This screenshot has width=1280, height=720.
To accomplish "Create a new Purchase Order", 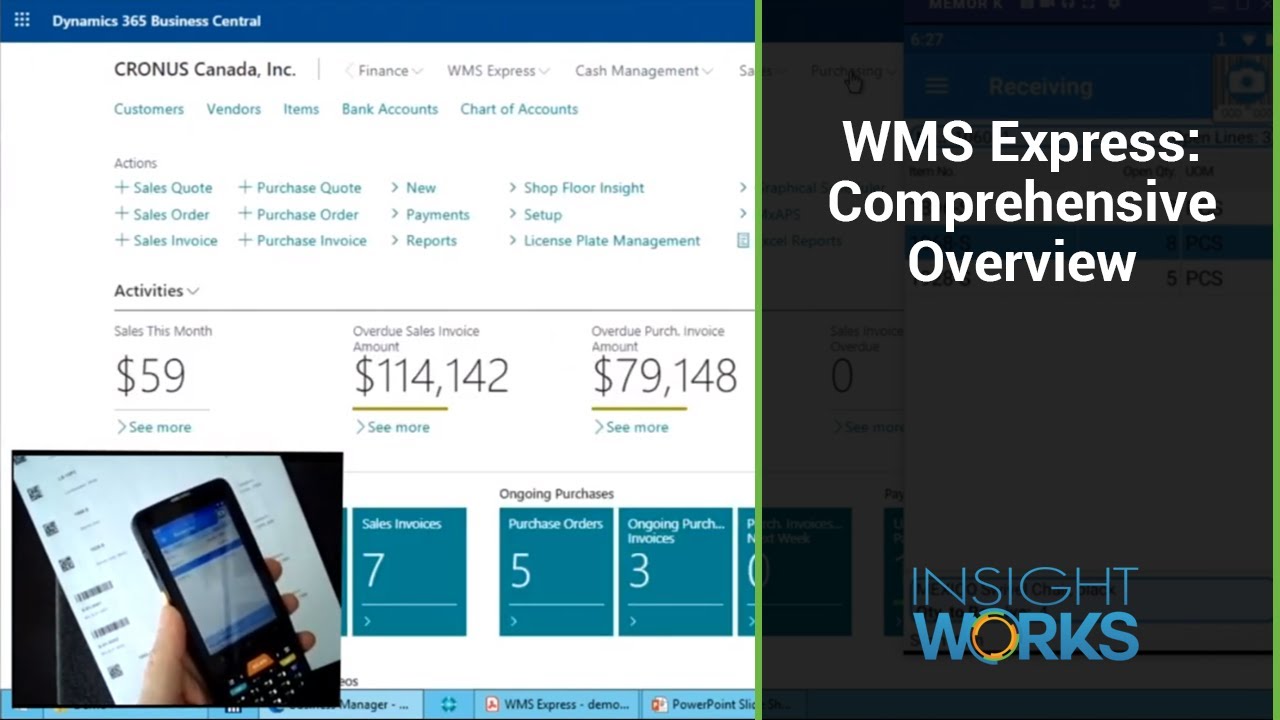I will coord(298,214).
